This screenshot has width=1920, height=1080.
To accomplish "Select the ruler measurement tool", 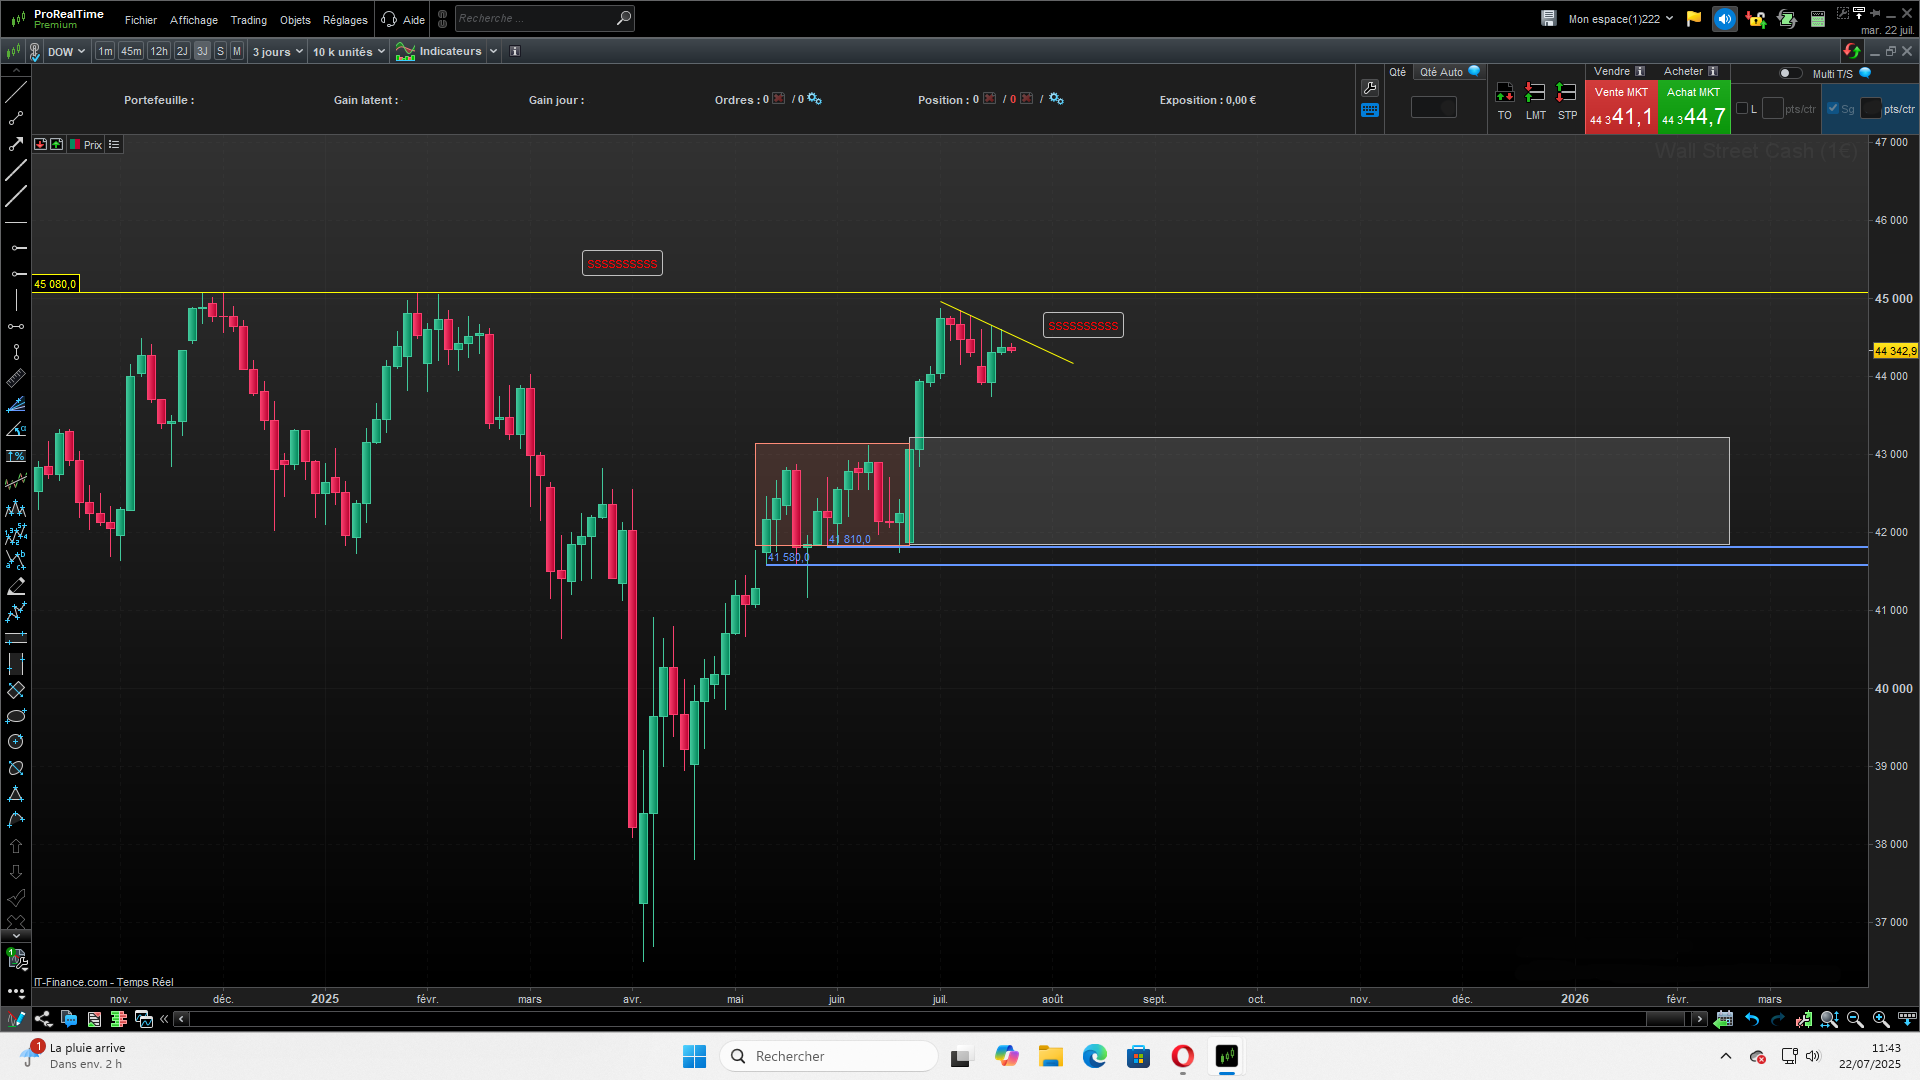I will click(x=15, y=378).
